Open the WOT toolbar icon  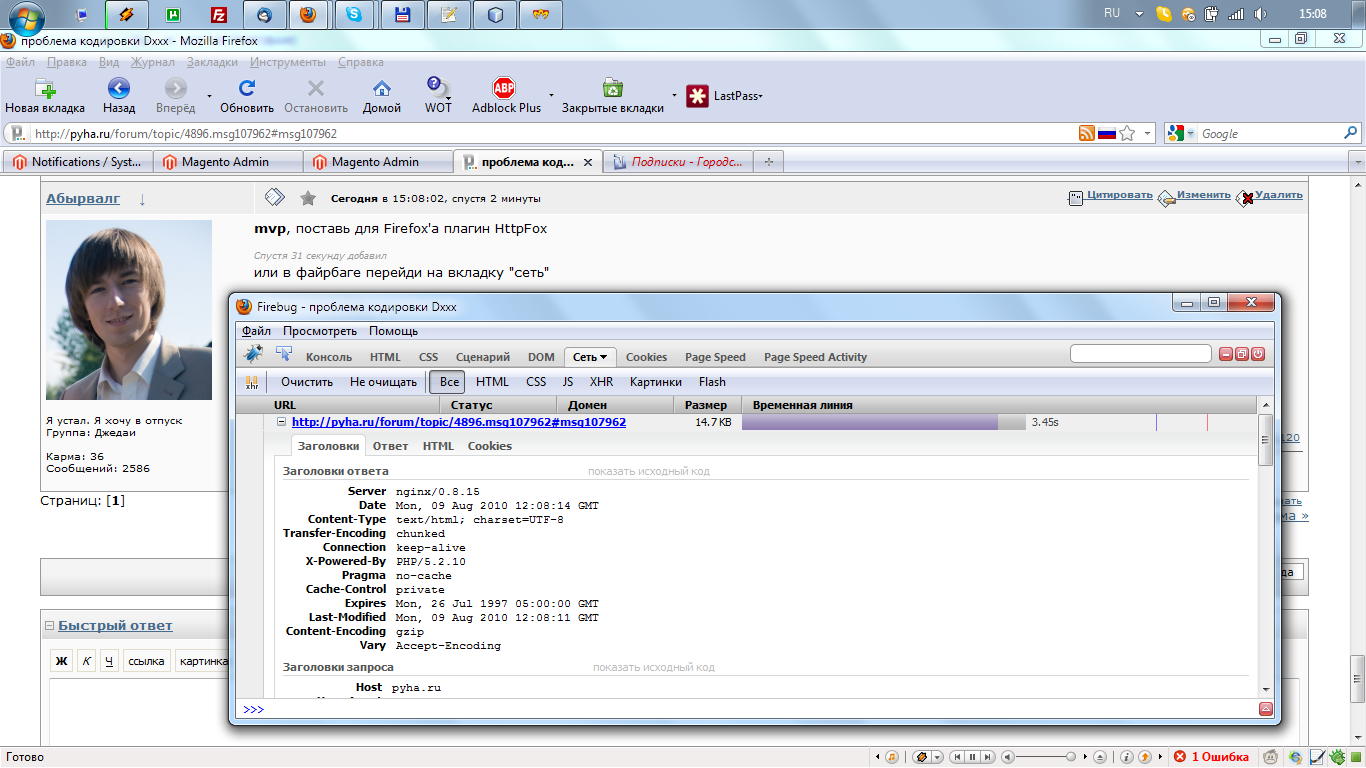pos(437,88)
